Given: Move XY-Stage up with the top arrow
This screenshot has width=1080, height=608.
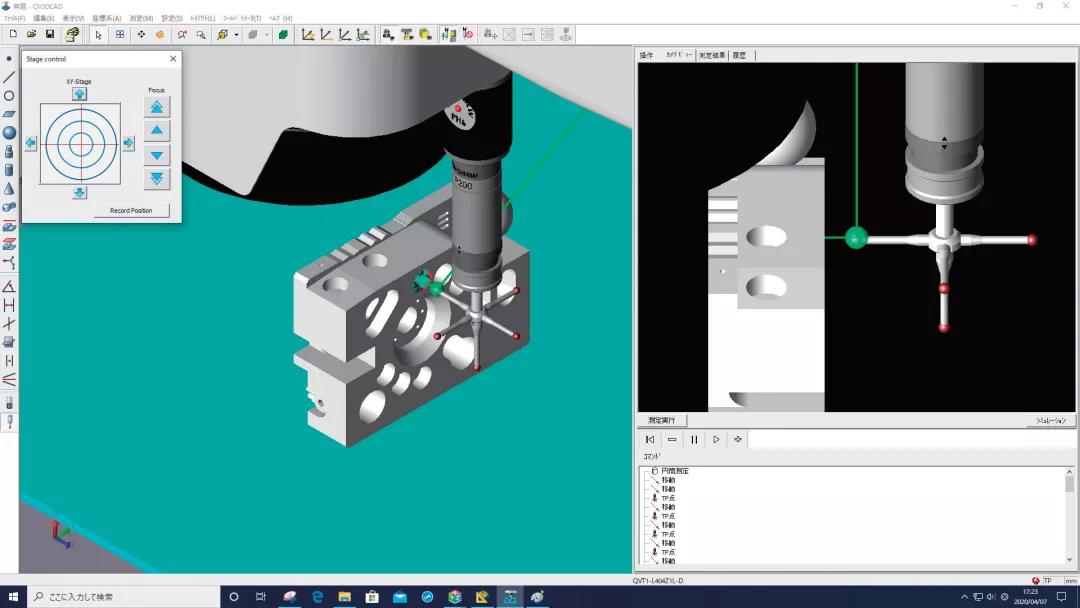Looking at the screenshot, I should (79, 94).
